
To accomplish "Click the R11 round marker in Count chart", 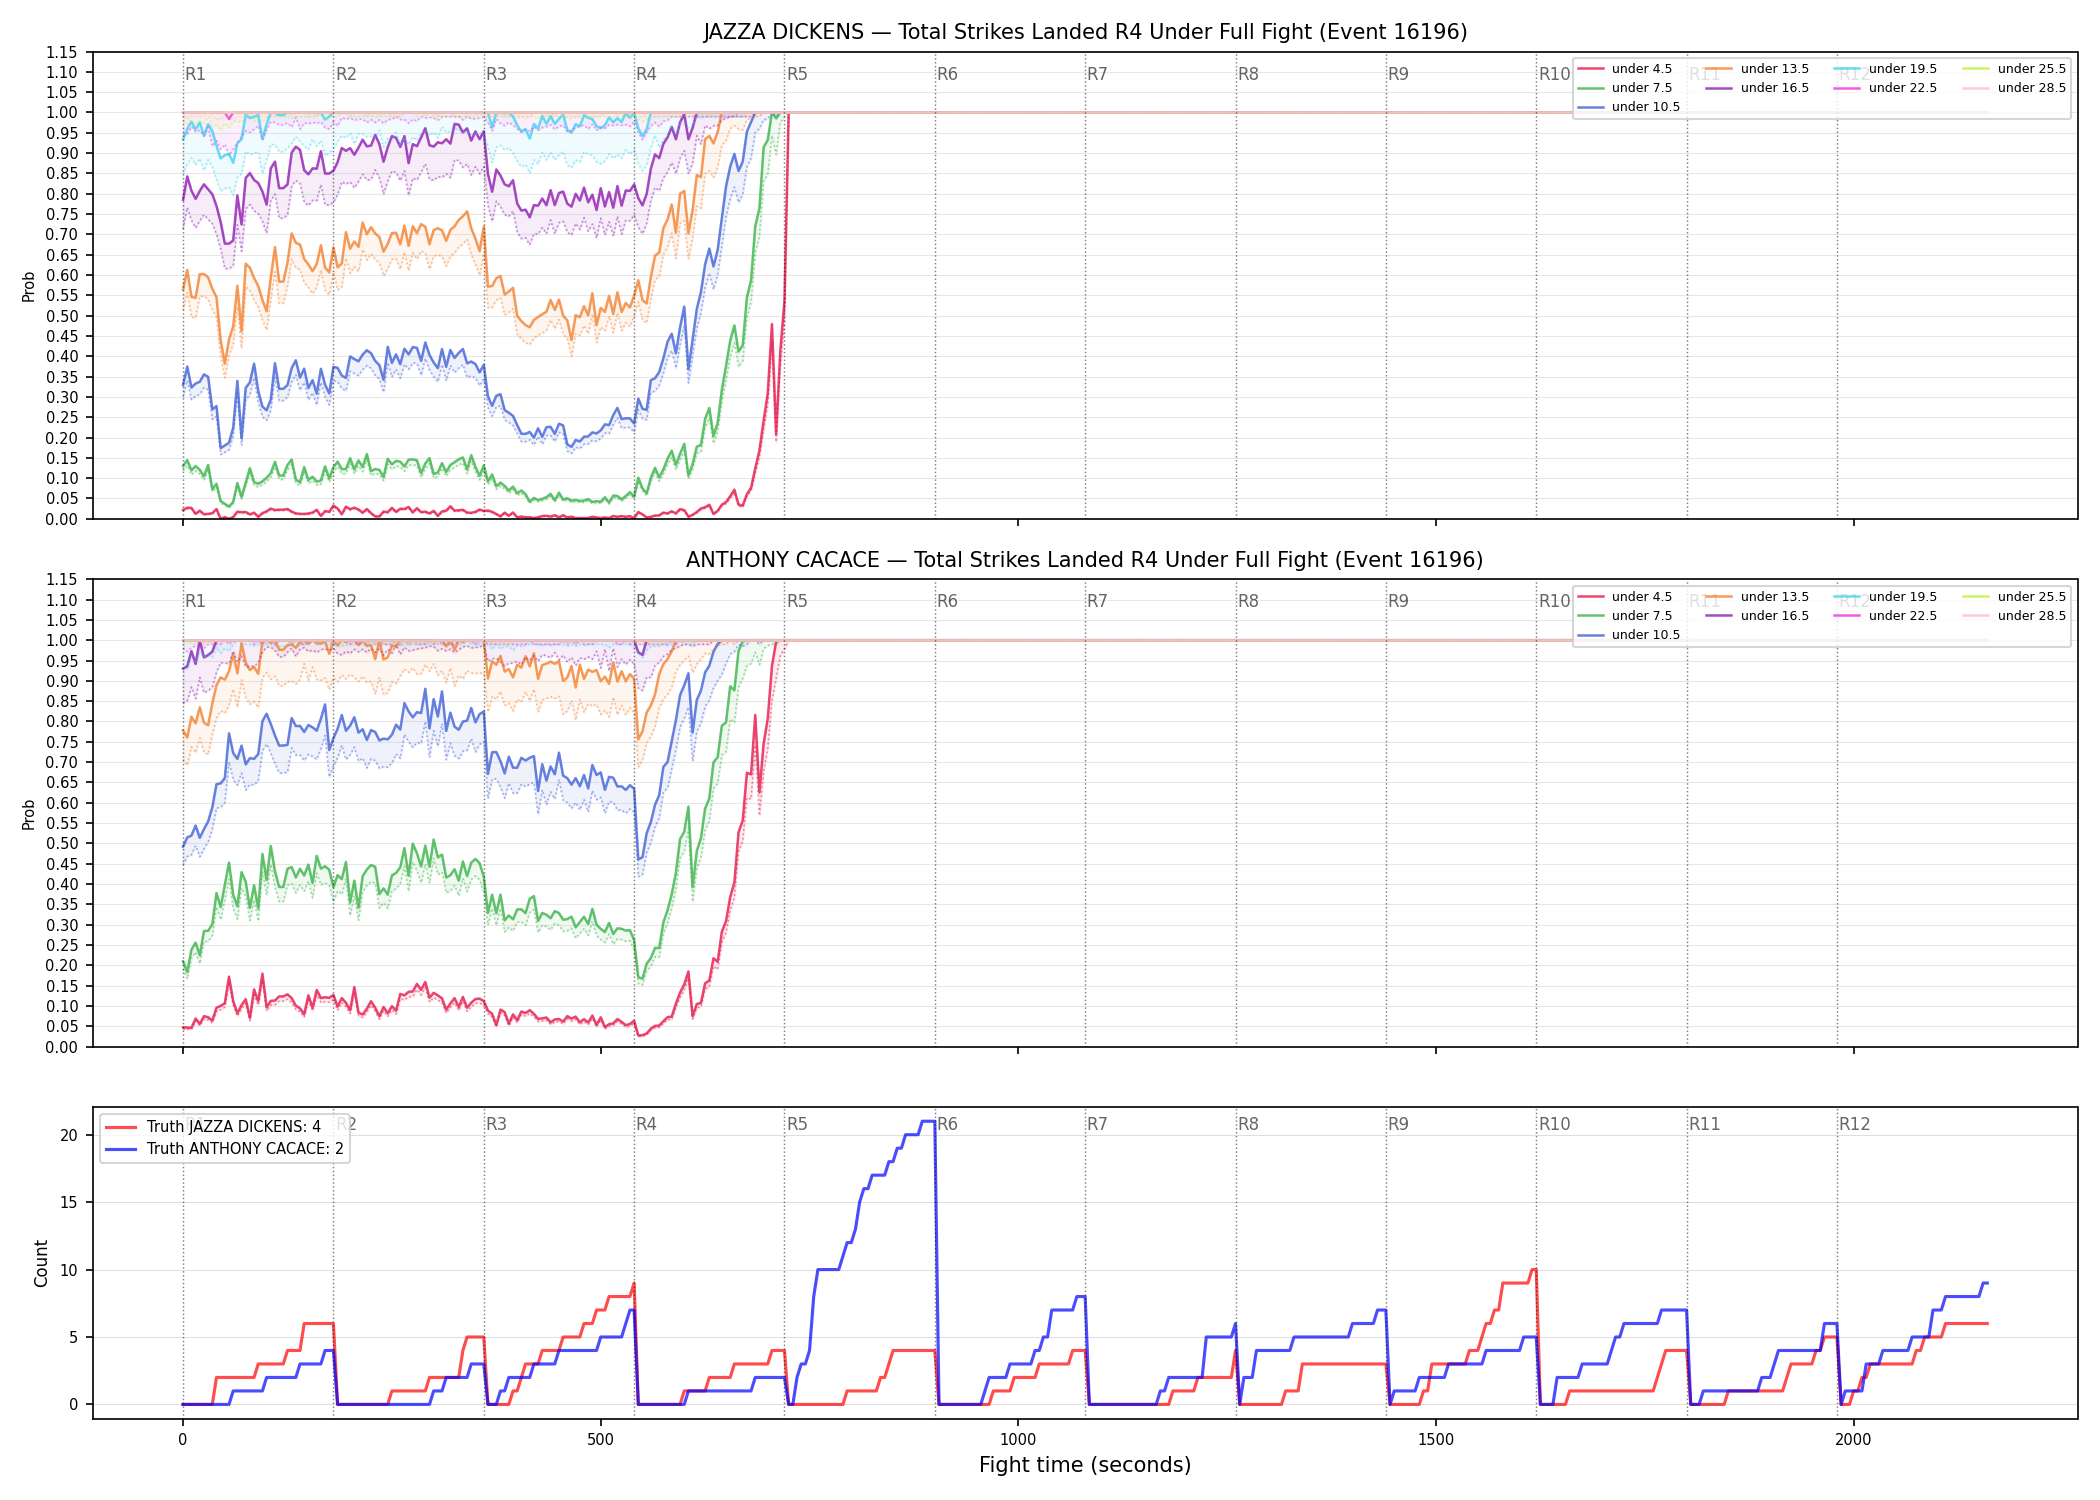I will point(1705,1124).
